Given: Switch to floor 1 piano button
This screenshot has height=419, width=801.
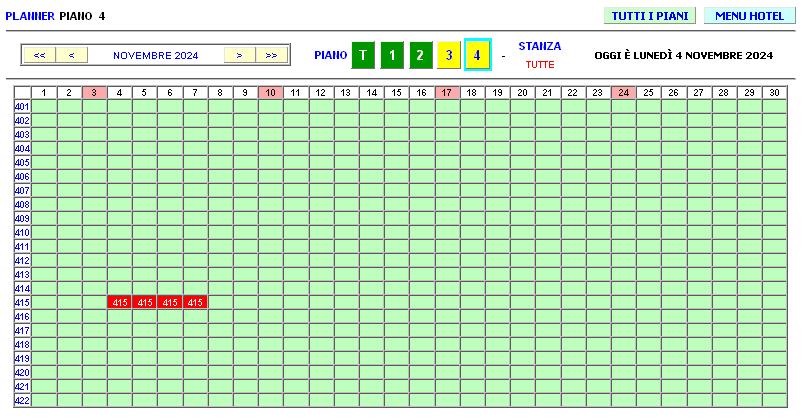Looking at the screenshot, I should click(392, 55).
